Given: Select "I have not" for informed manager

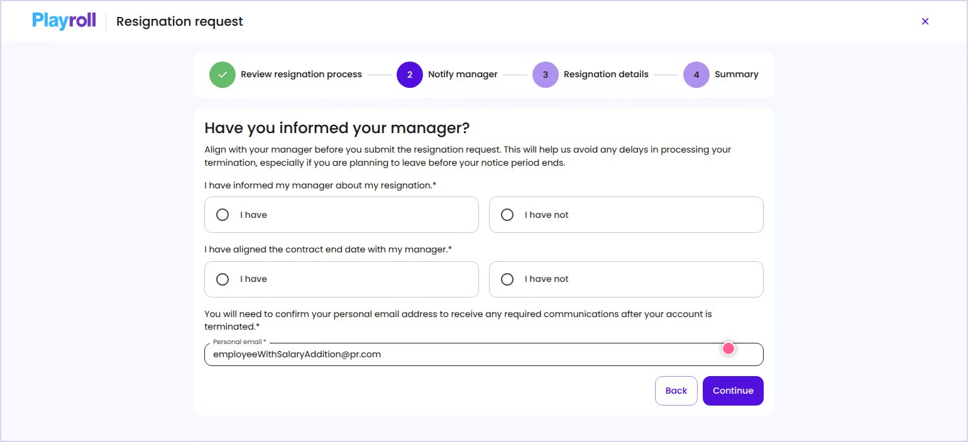Looking at the screenshot, I should [x=626, y=215].
